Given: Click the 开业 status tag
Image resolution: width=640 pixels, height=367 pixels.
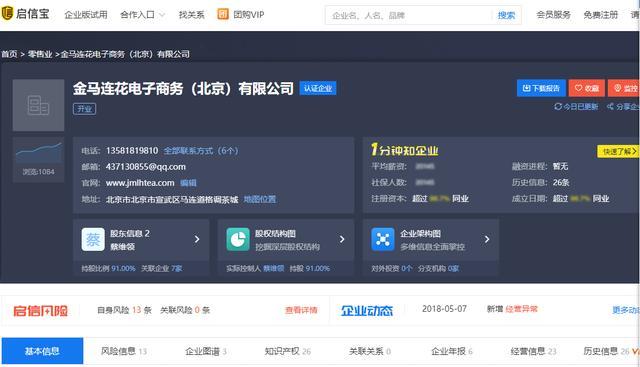Looking at the screenshot, I should pos(84,109).
